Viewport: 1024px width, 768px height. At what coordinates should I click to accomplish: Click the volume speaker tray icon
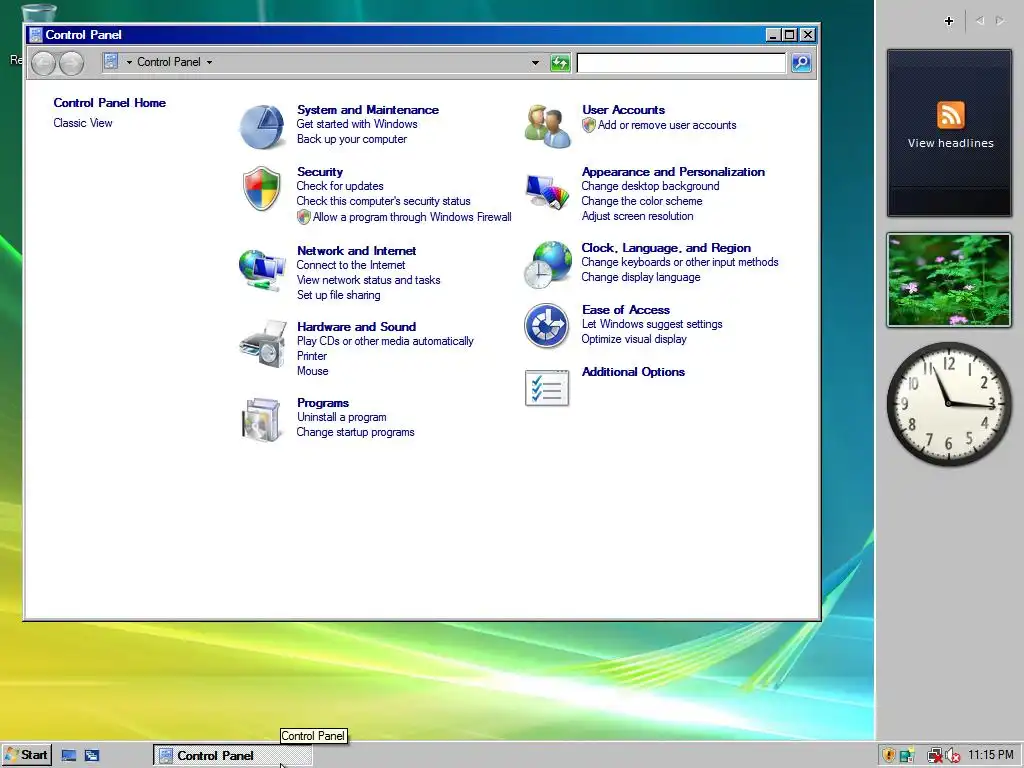click(x=952, y=756)
